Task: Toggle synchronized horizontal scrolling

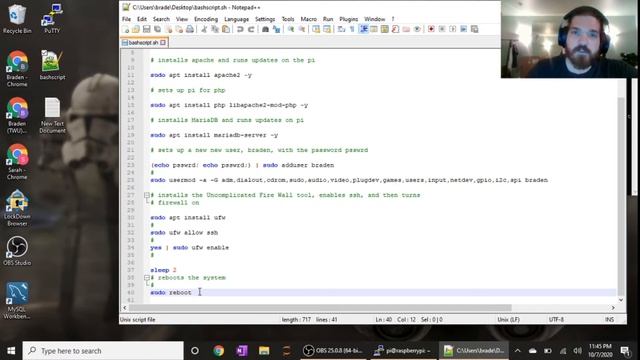Action: click(327, 29)
